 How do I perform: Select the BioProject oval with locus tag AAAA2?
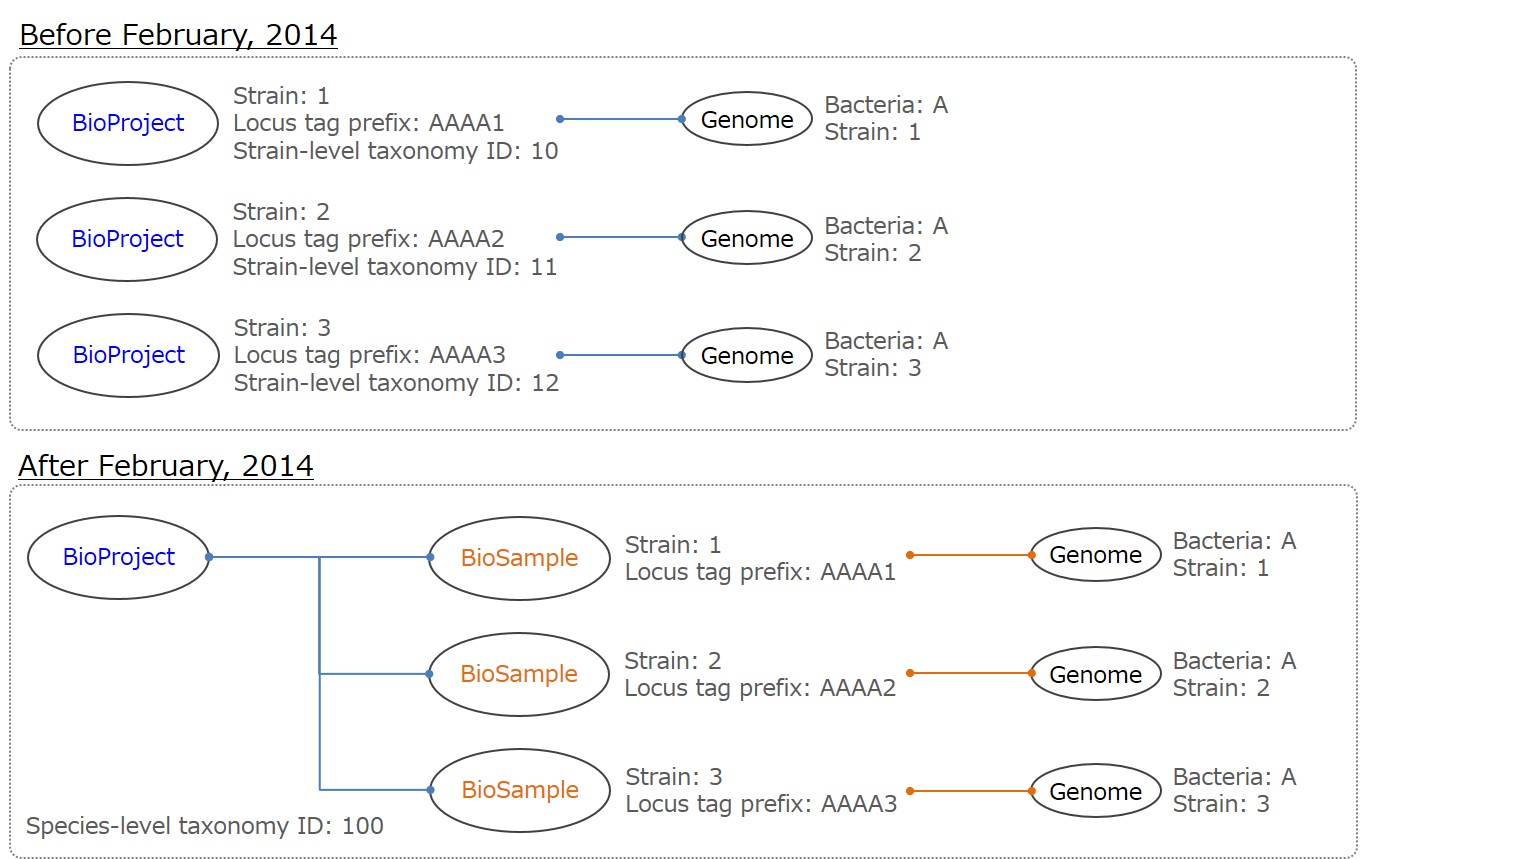click(x=127, y=239)
